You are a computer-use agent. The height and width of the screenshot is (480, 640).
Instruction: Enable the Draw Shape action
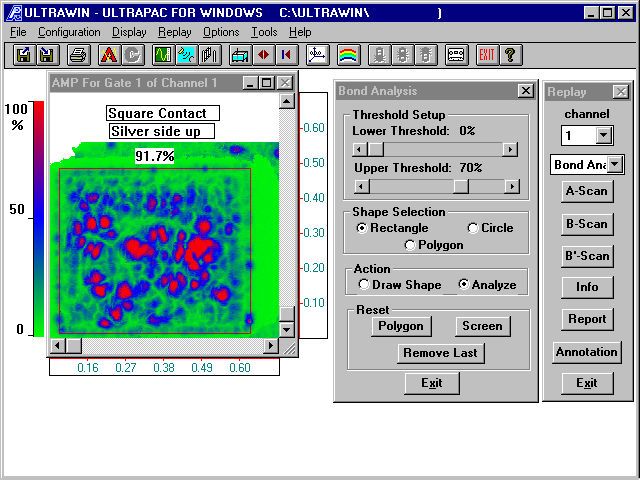(x=364, y=285)
